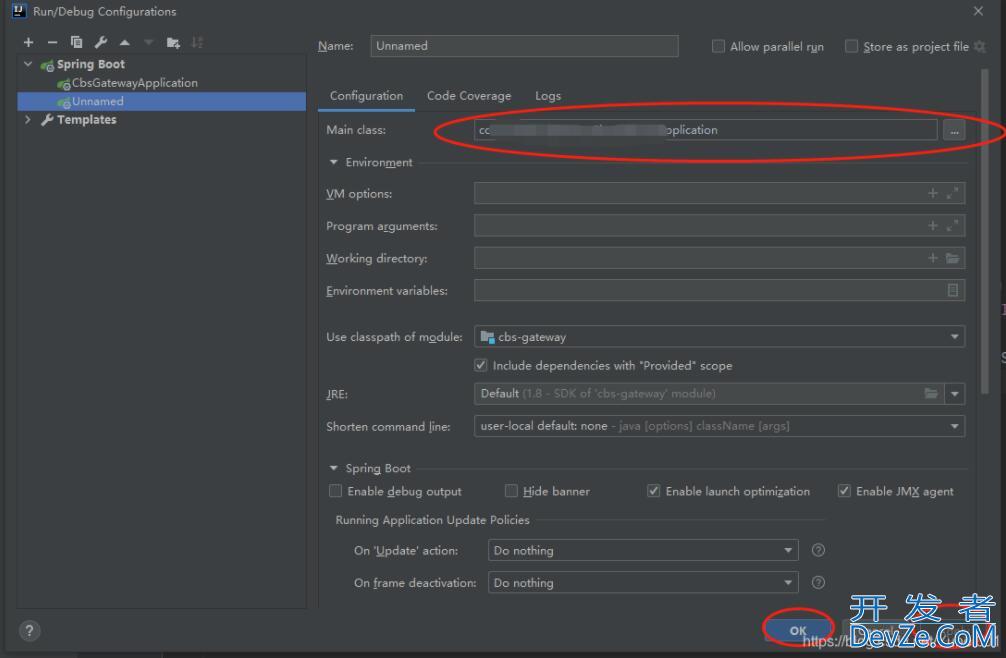
Task: Remove the configuration with the minus icon
Action: (53, 42)
